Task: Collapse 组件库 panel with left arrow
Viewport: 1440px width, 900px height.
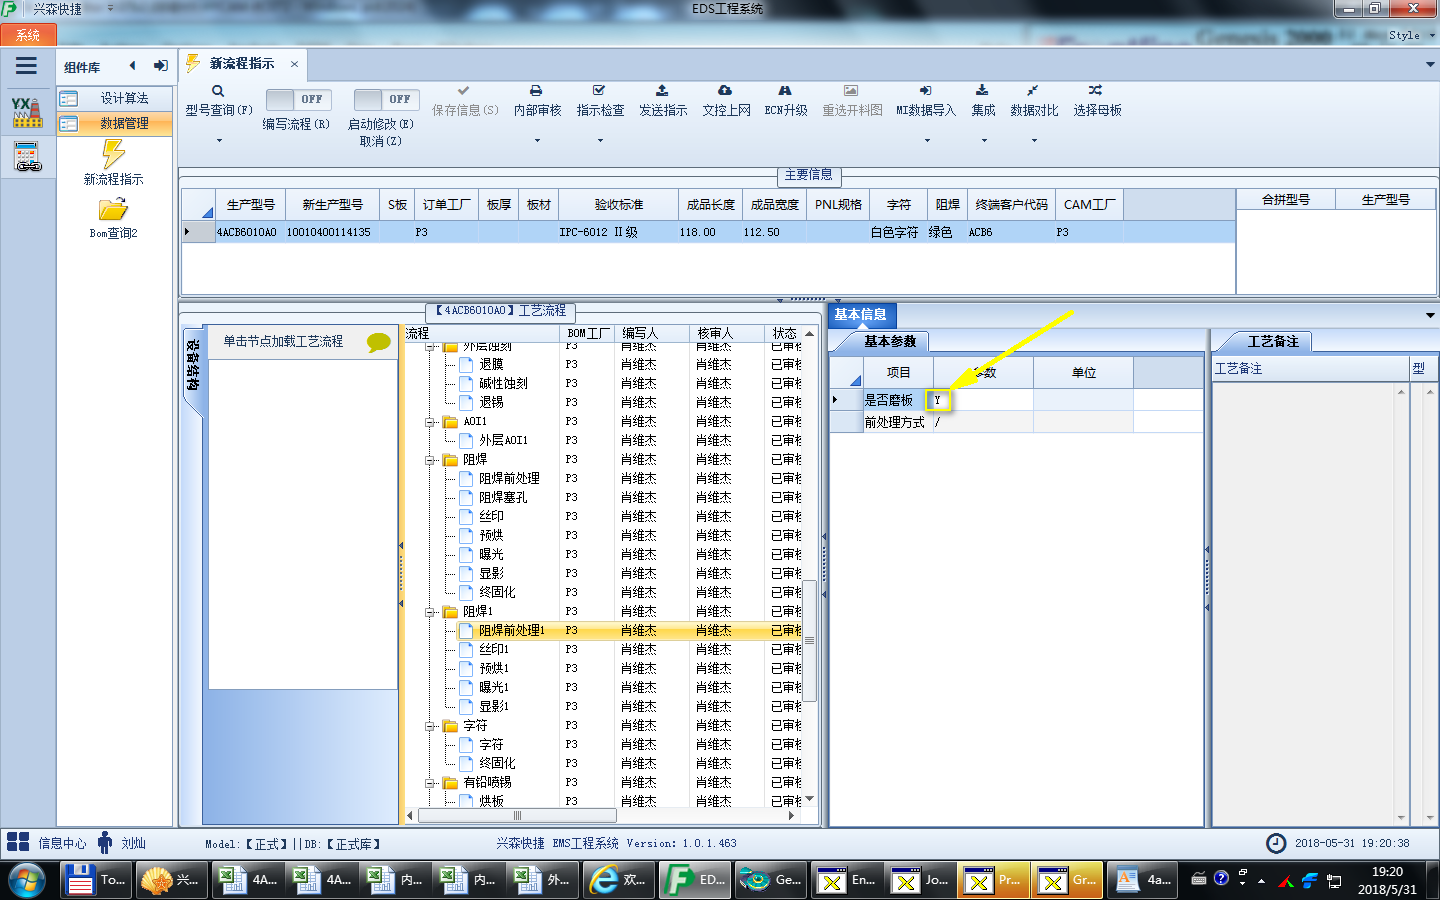Action: click(x=132, y=66)
